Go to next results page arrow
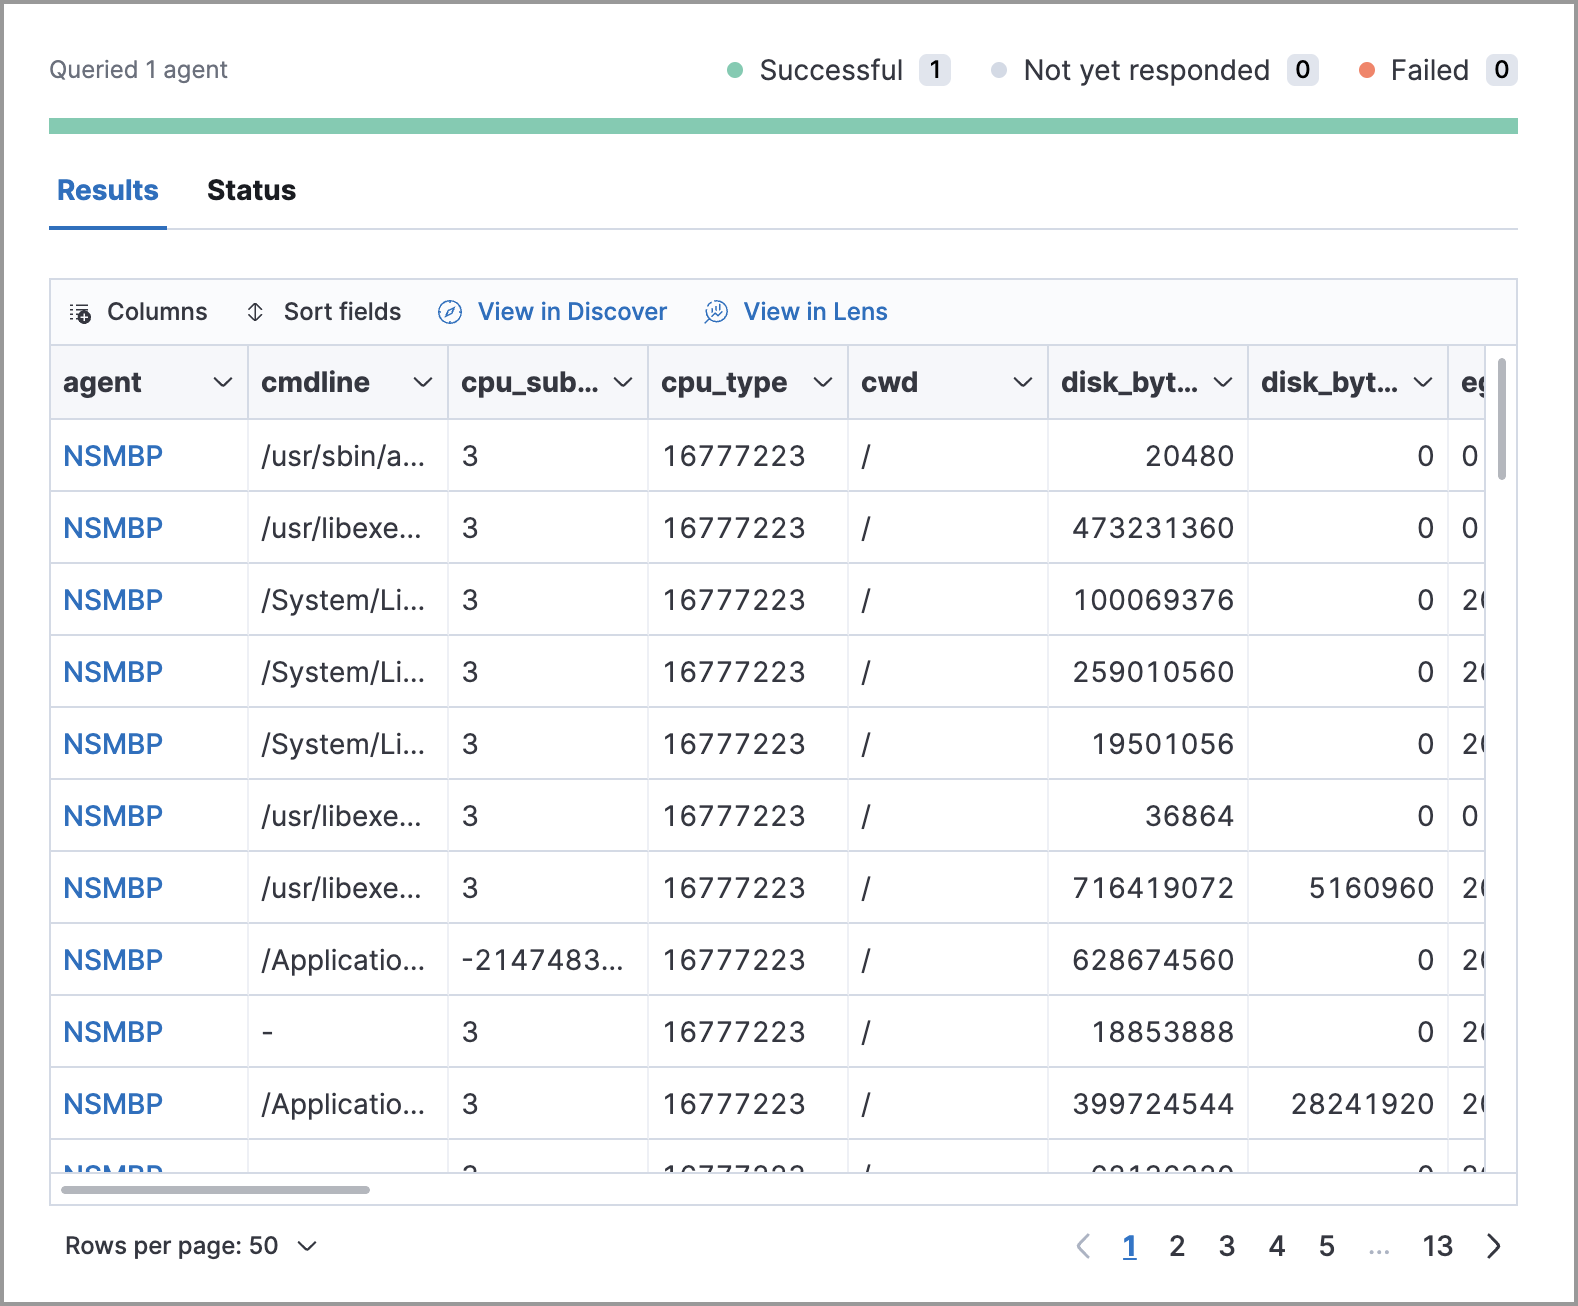The image size is (1578, 1306). (1494, 1246)
